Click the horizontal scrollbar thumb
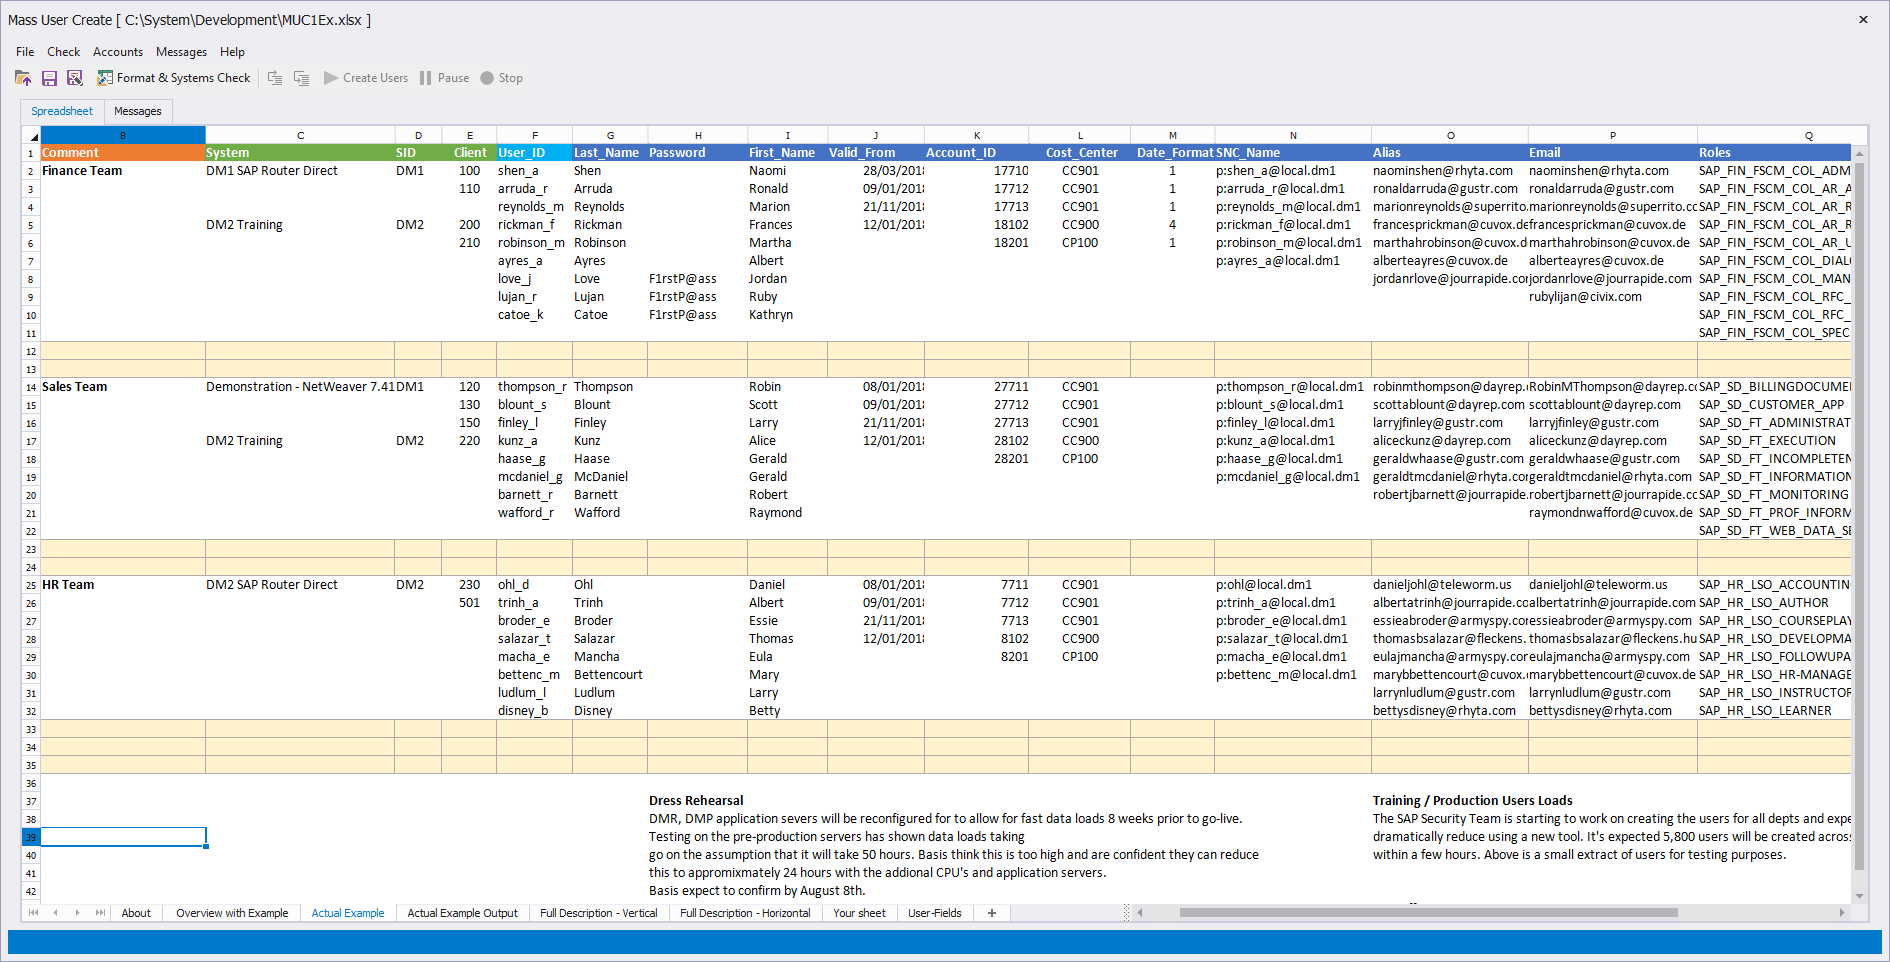 pyautogui.click(x=1428, y=912)
